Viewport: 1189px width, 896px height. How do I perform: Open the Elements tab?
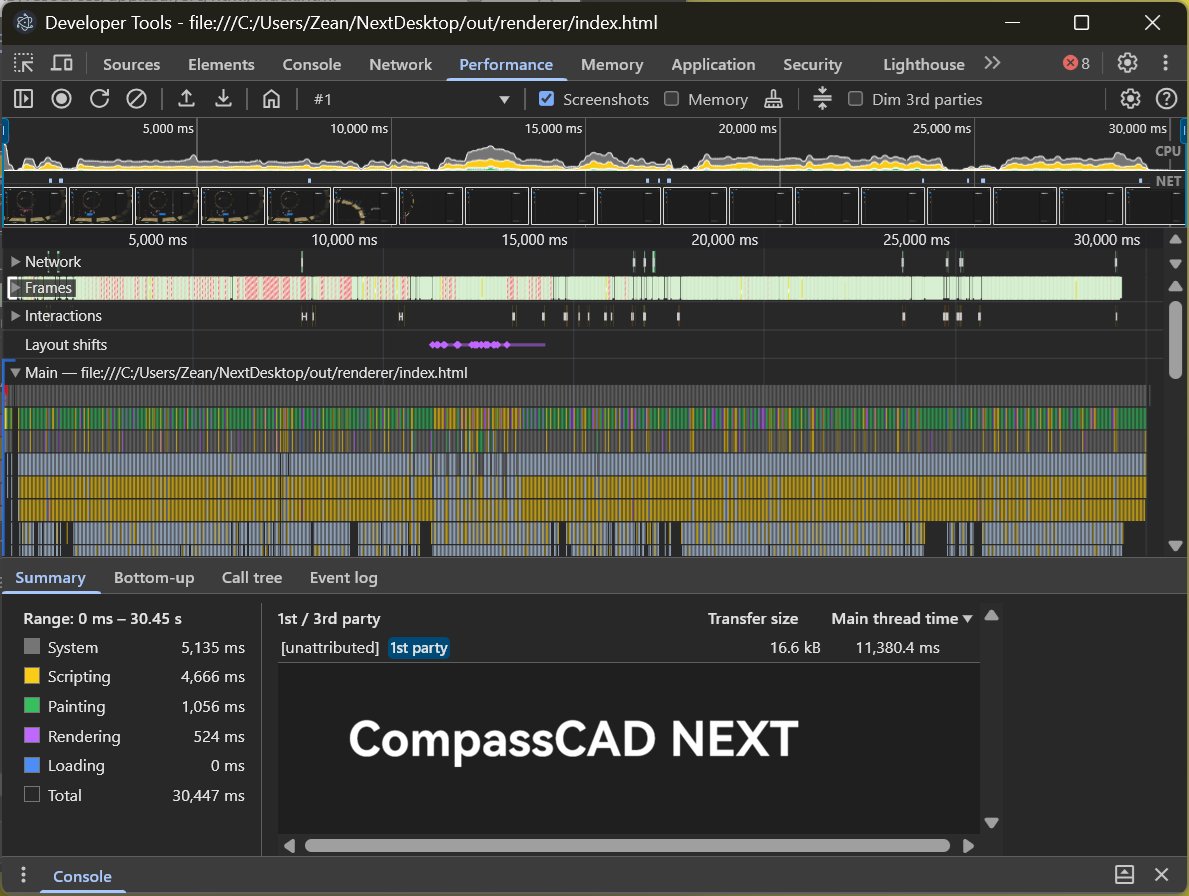point(221,64)
